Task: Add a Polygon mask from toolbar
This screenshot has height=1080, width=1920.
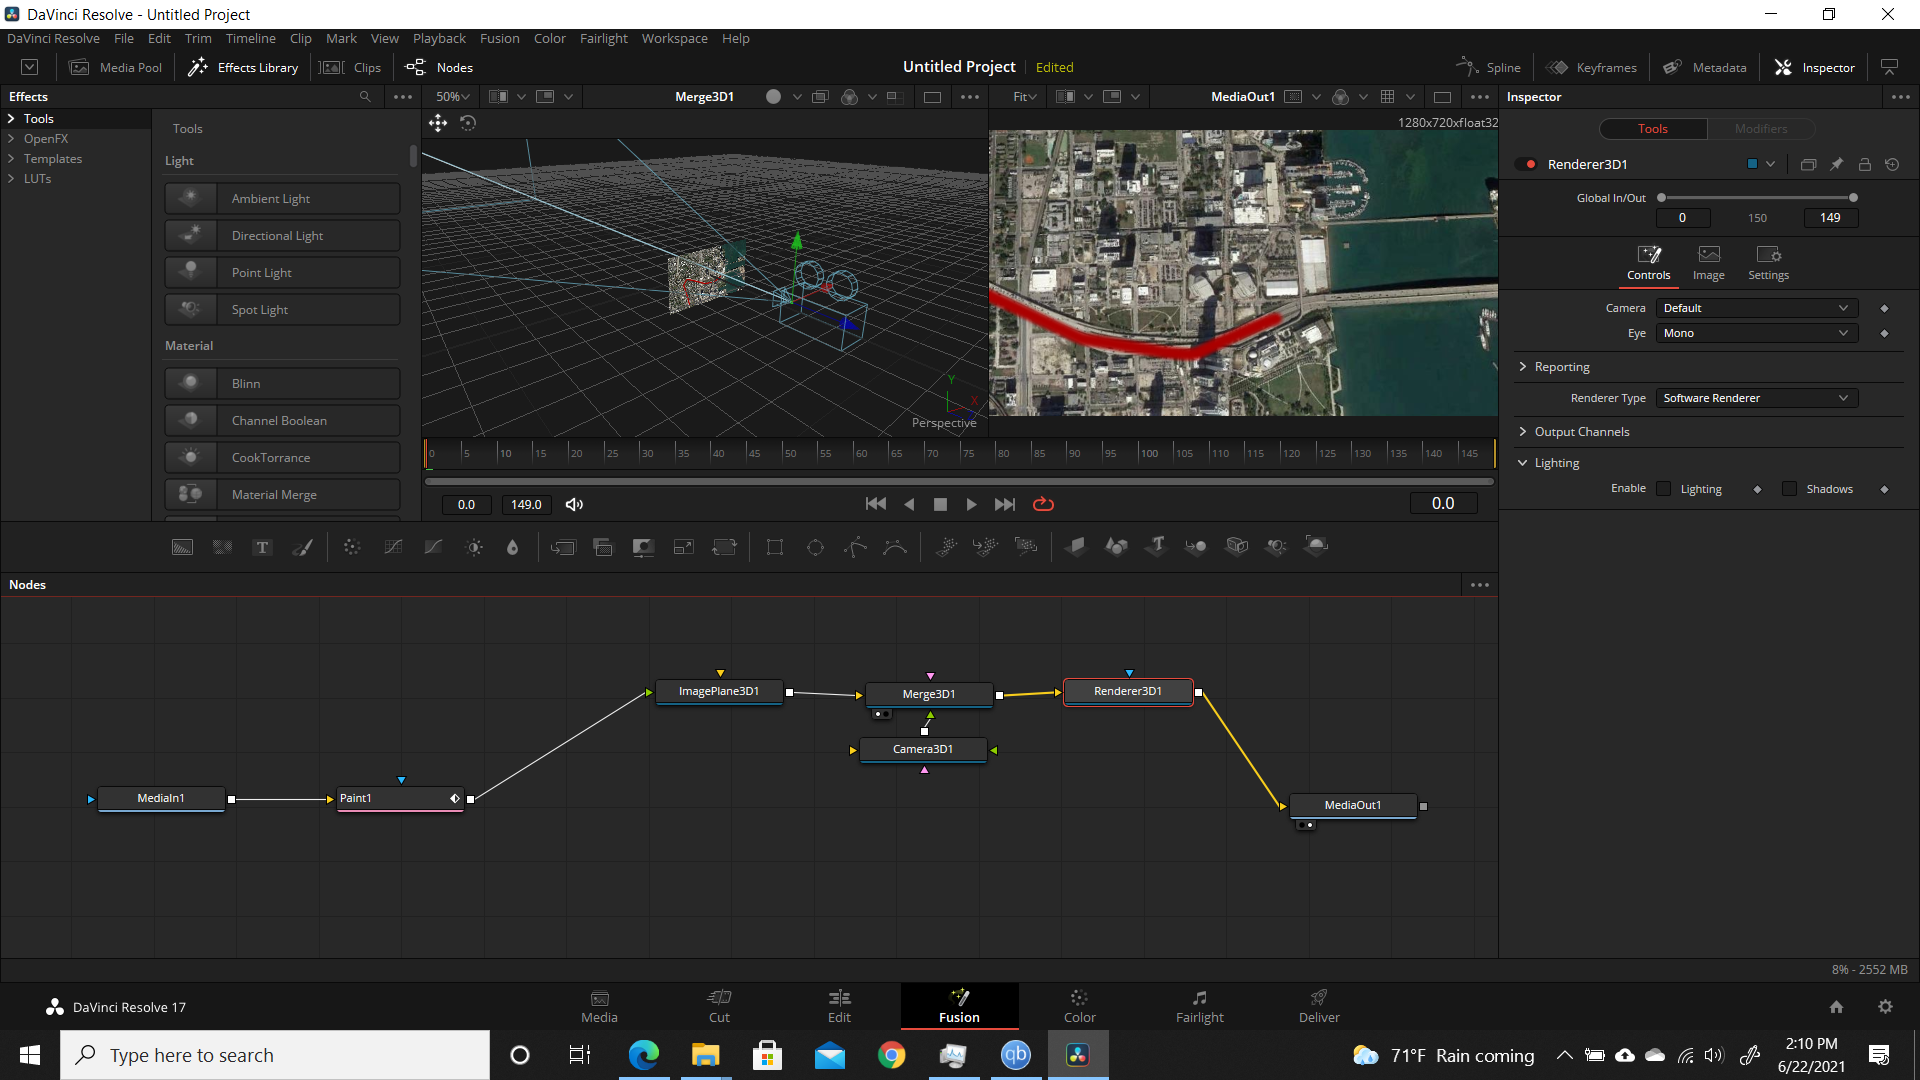Action: (x=855, y=547)
